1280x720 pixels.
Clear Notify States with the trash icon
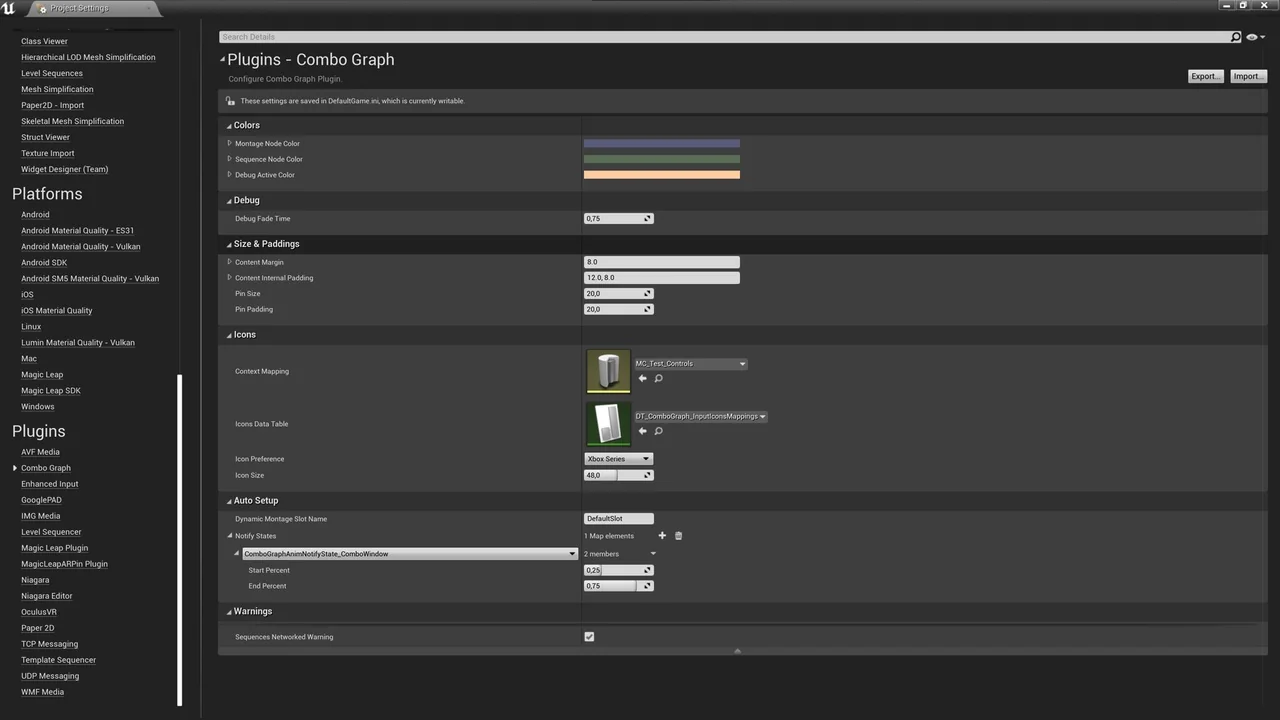click(678, 535)
